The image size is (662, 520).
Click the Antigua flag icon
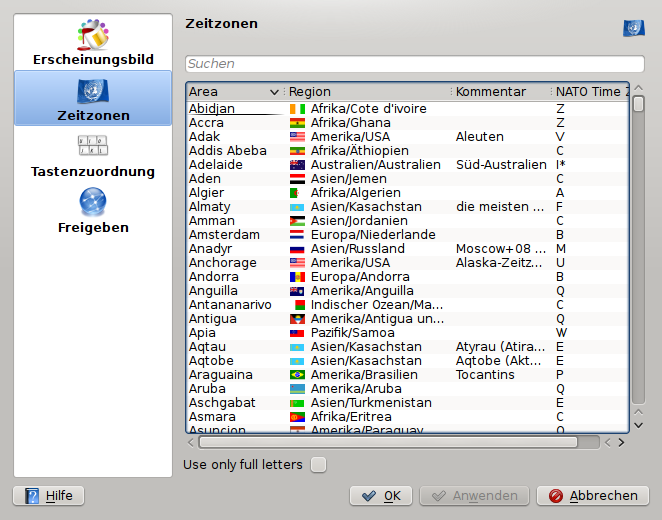tap(297, 319)
